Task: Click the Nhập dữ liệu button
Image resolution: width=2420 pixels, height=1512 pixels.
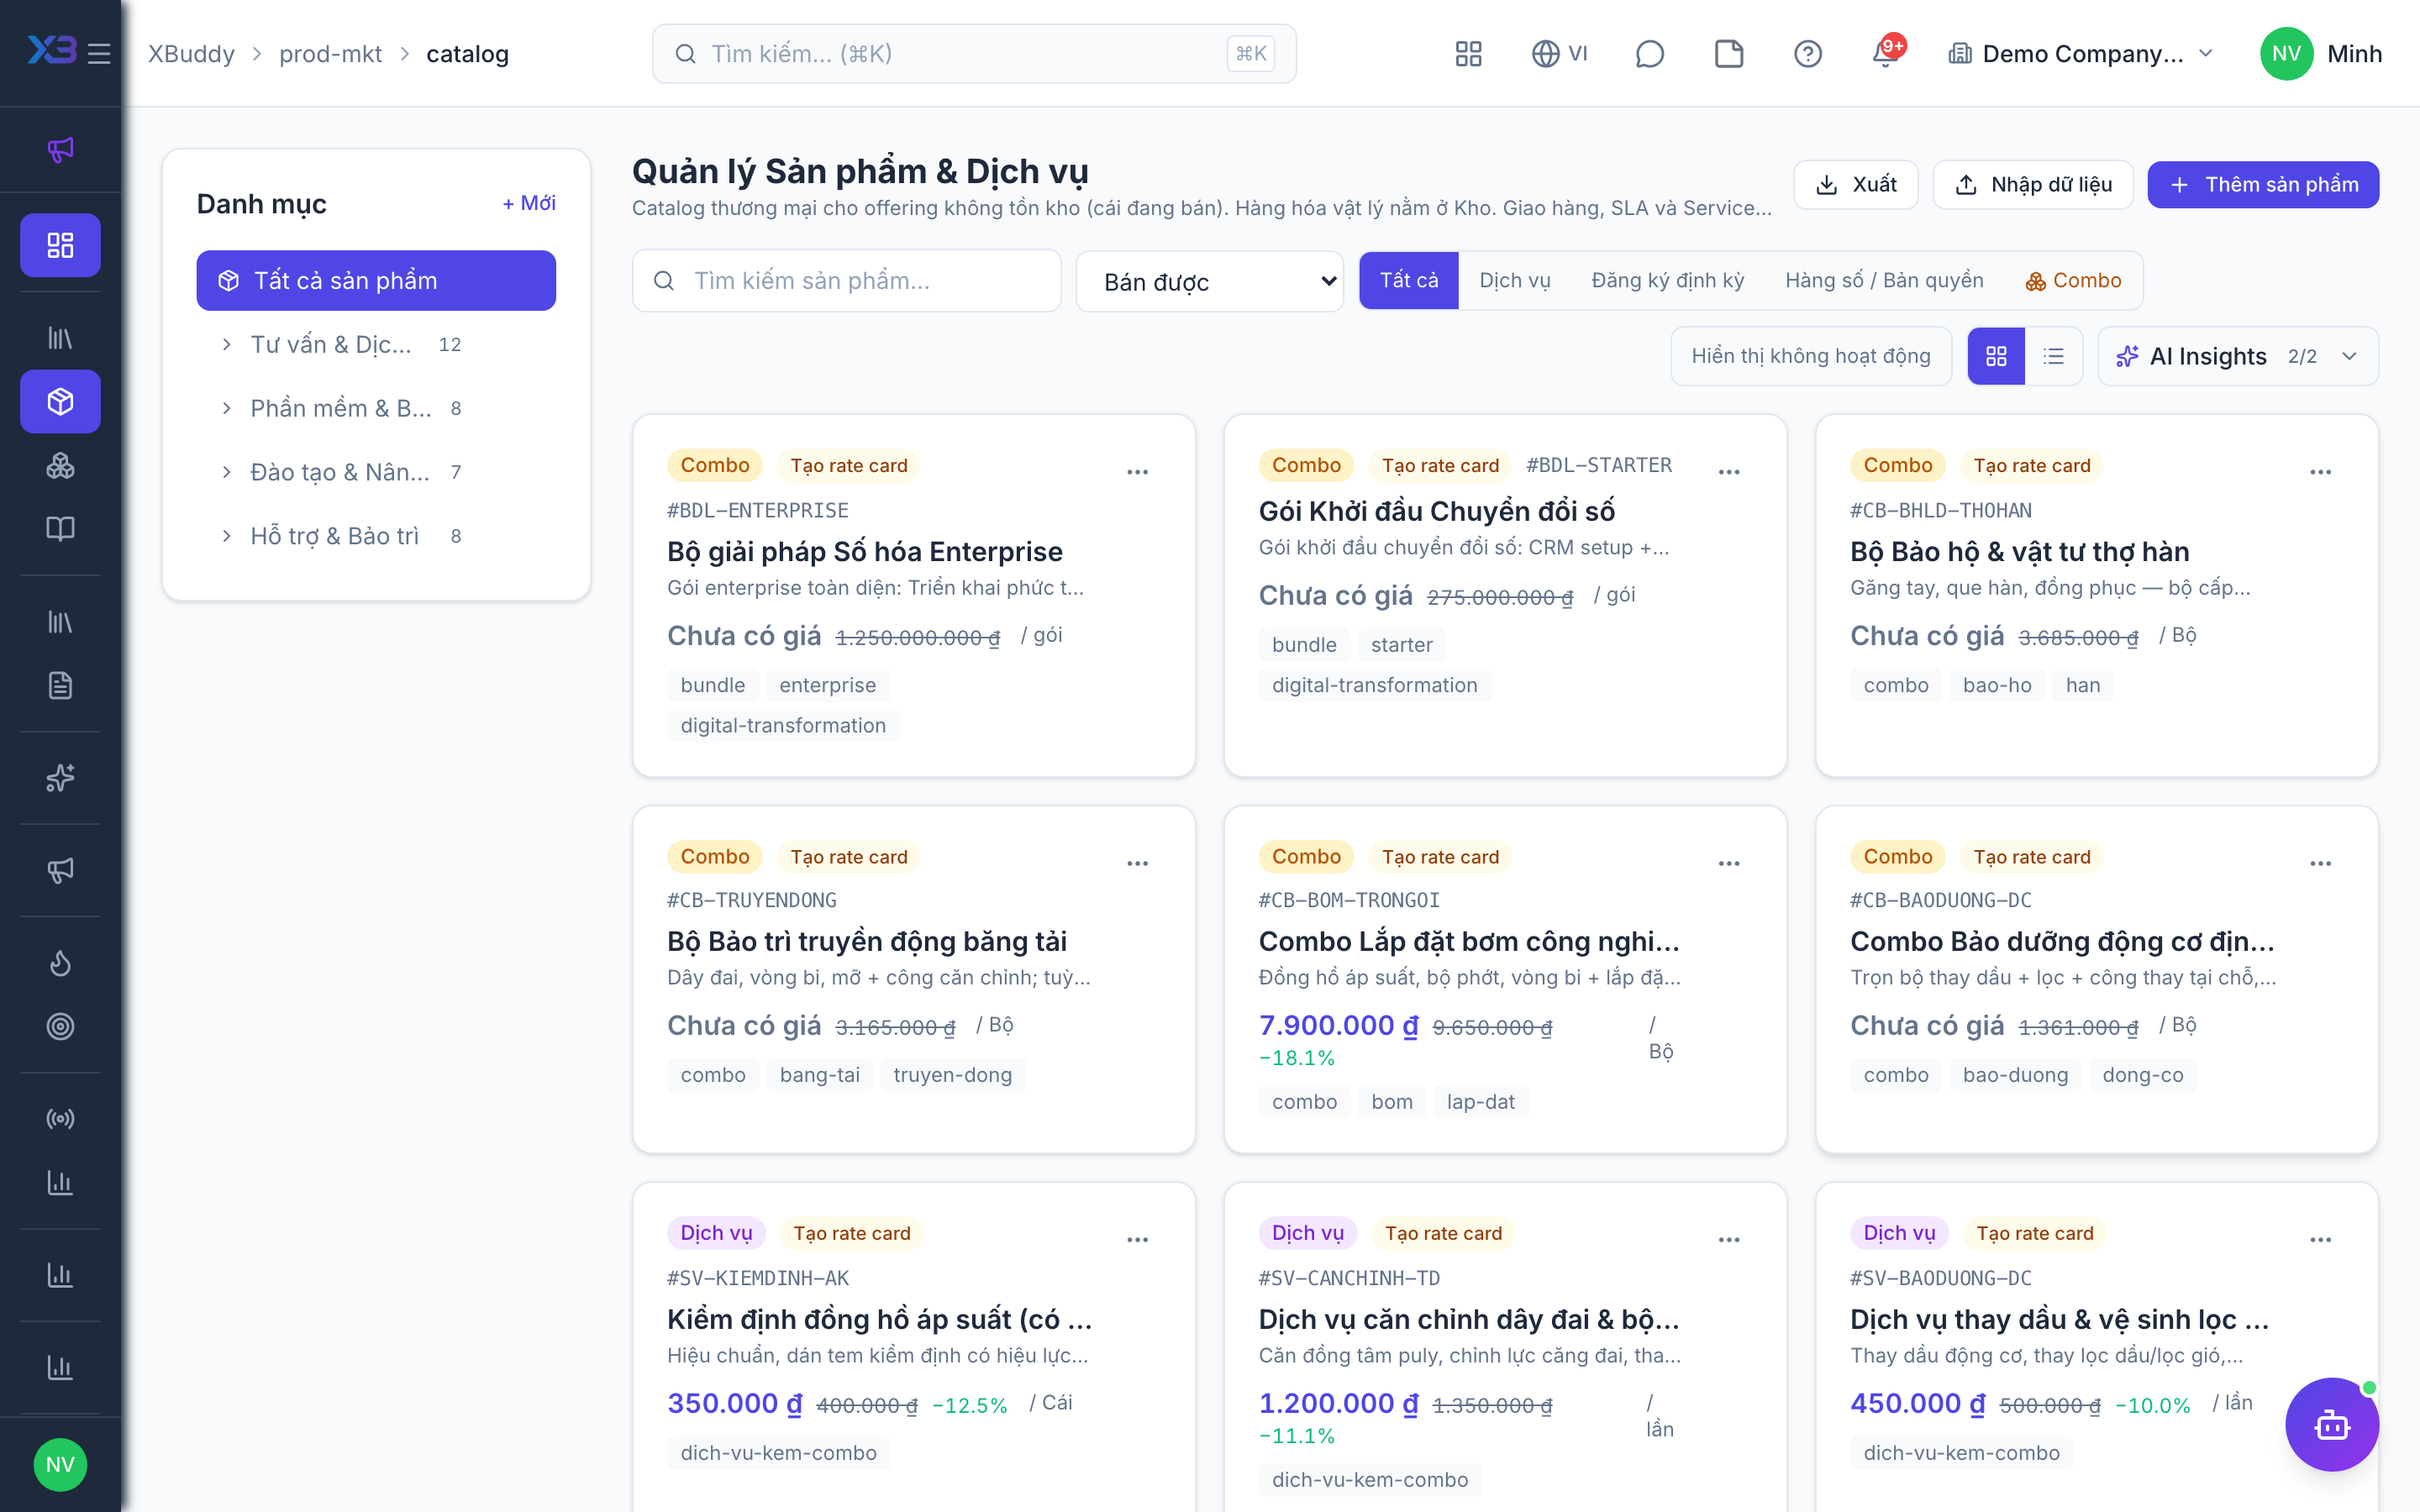Action: [2032, 184]
